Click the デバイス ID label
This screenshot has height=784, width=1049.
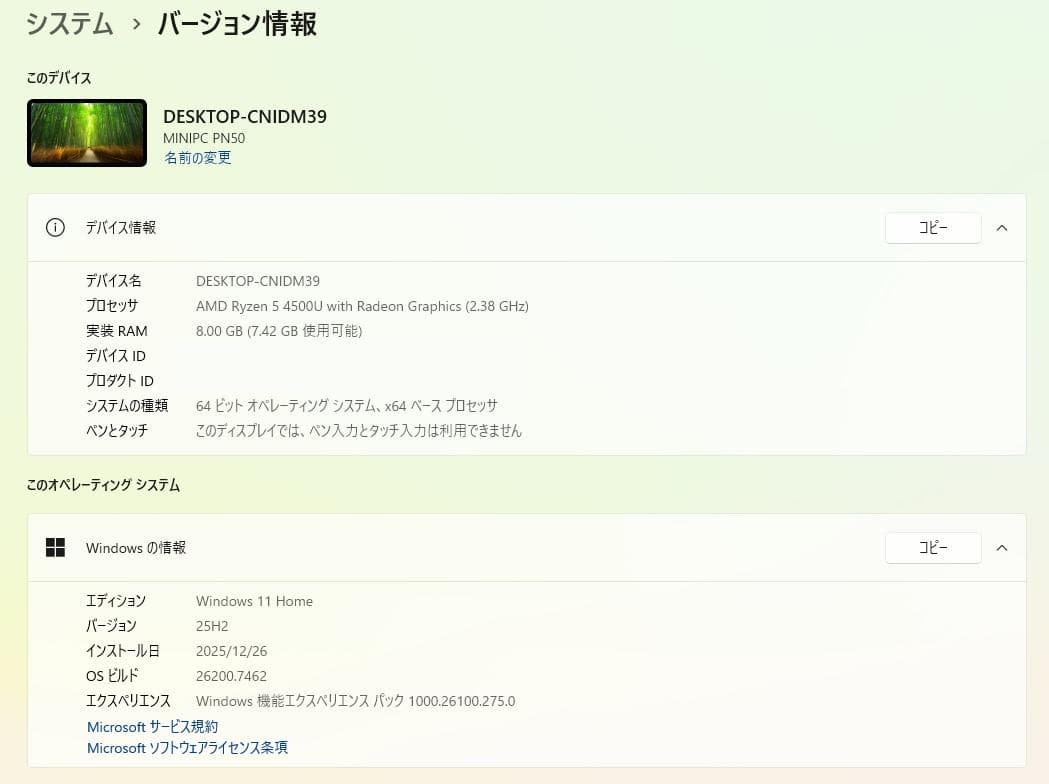(116, 356)
